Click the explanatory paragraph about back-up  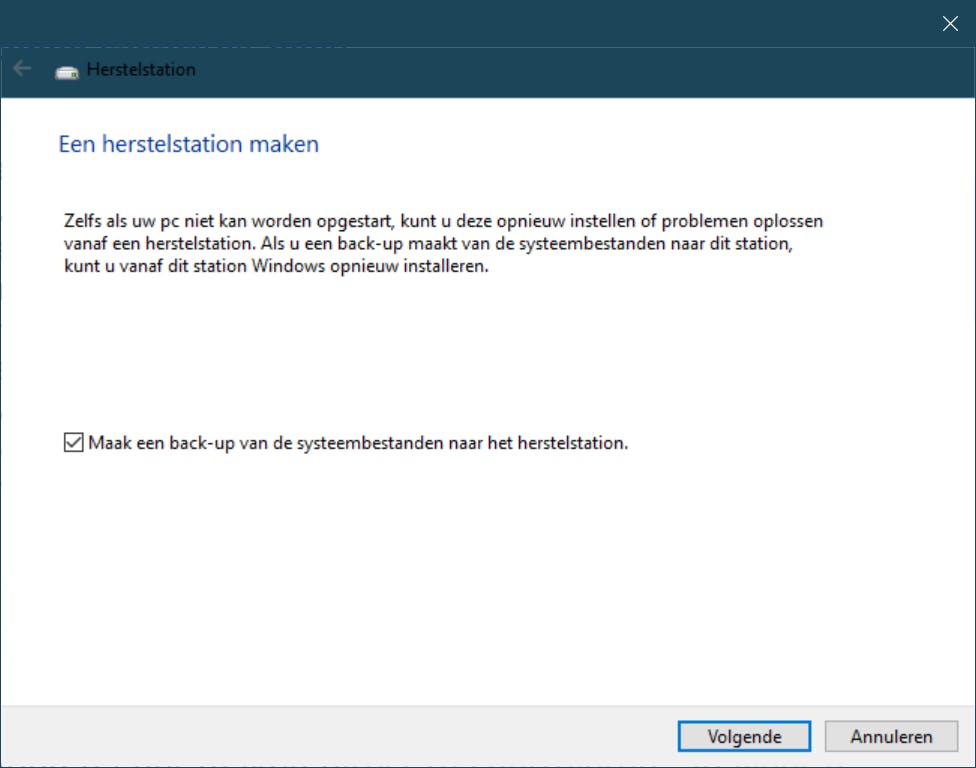[x=440, y=243]
